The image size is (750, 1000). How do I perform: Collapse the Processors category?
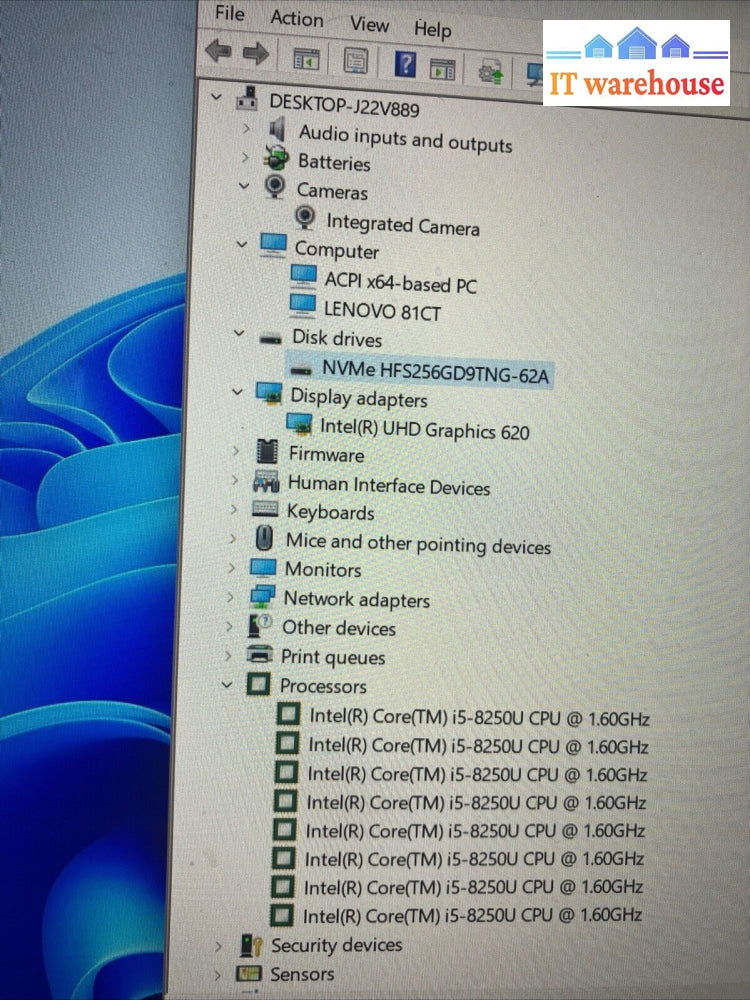226,685
